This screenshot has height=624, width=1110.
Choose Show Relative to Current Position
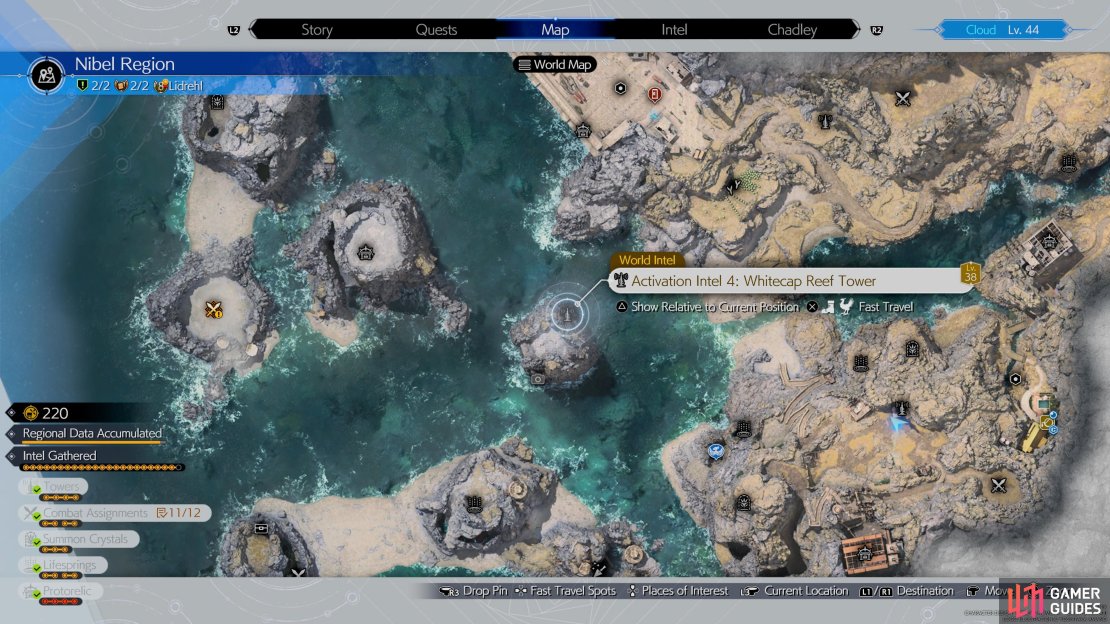click(707, 307)
